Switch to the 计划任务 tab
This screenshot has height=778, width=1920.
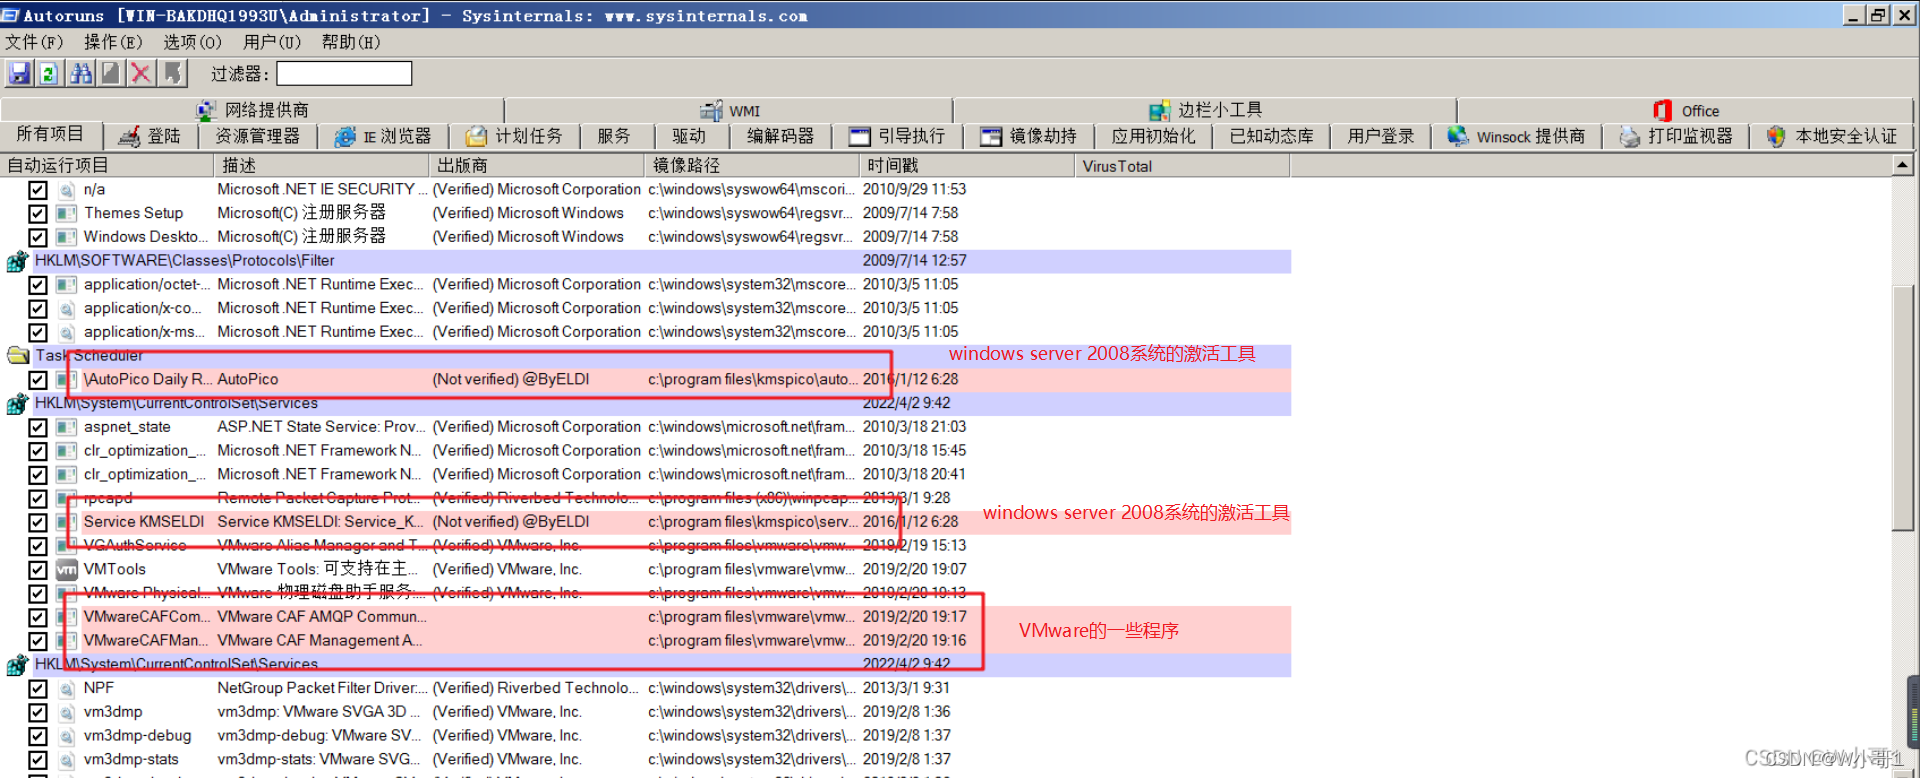pos(515,136)
